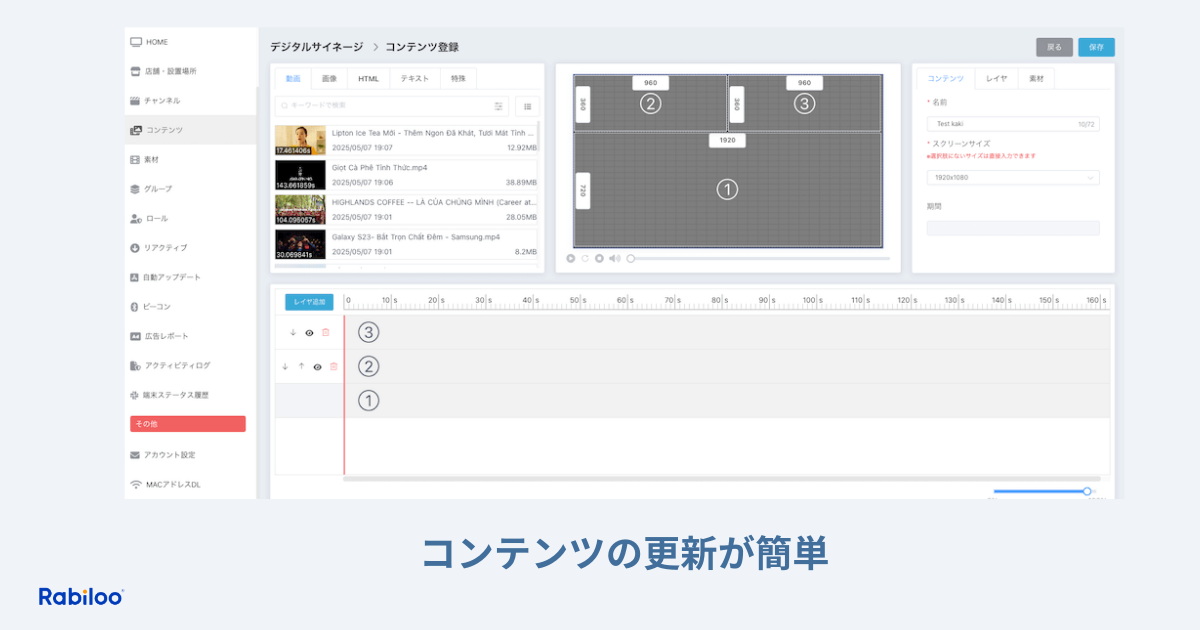Switch to the テキスト tab
This screenshot has width=1200, height=630.
click(x=414, y=78)
